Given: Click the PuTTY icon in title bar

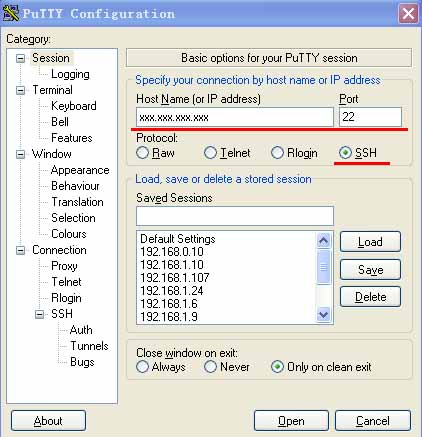Looking at the screenshot, I should (x=11, y=14).
